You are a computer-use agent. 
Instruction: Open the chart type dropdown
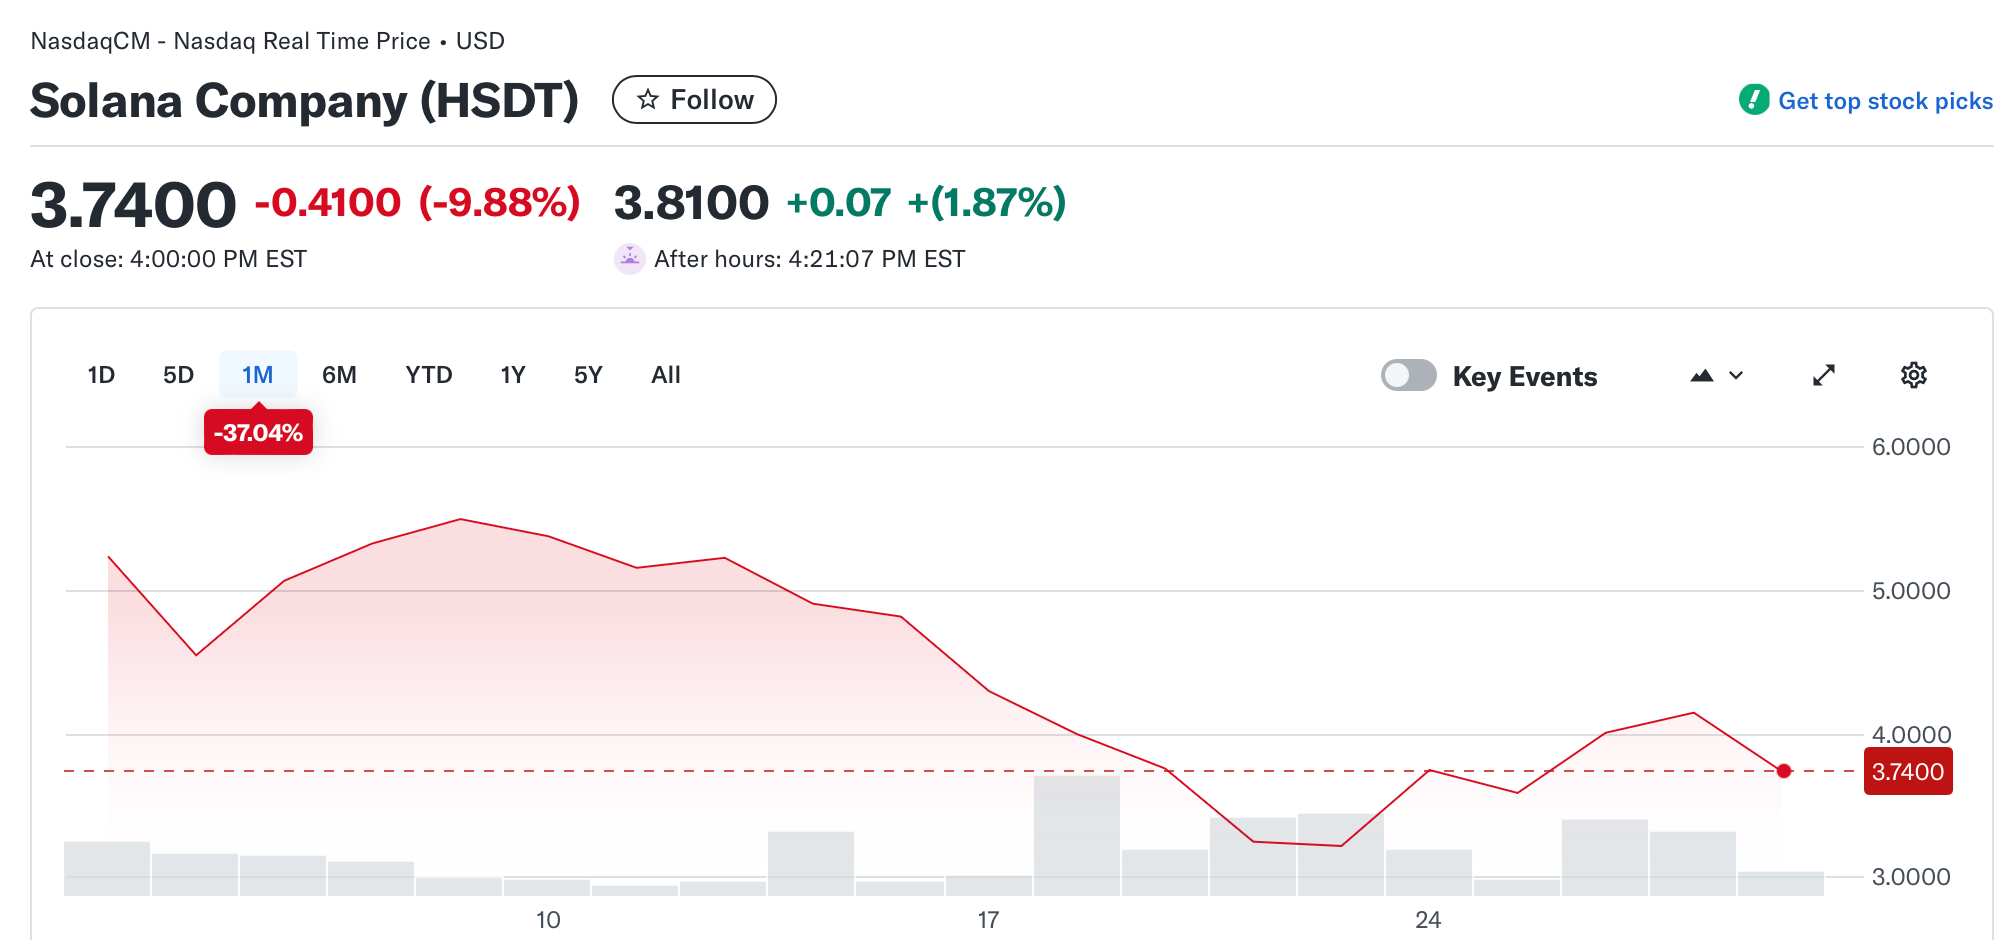tap(1736, 376)
